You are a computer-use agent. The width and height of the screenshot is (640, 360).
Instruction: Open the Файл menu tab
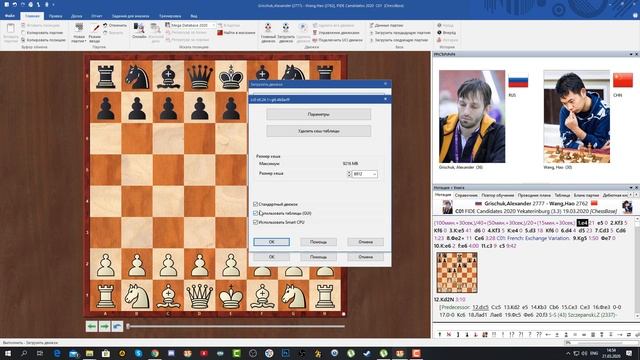(9, 16)
